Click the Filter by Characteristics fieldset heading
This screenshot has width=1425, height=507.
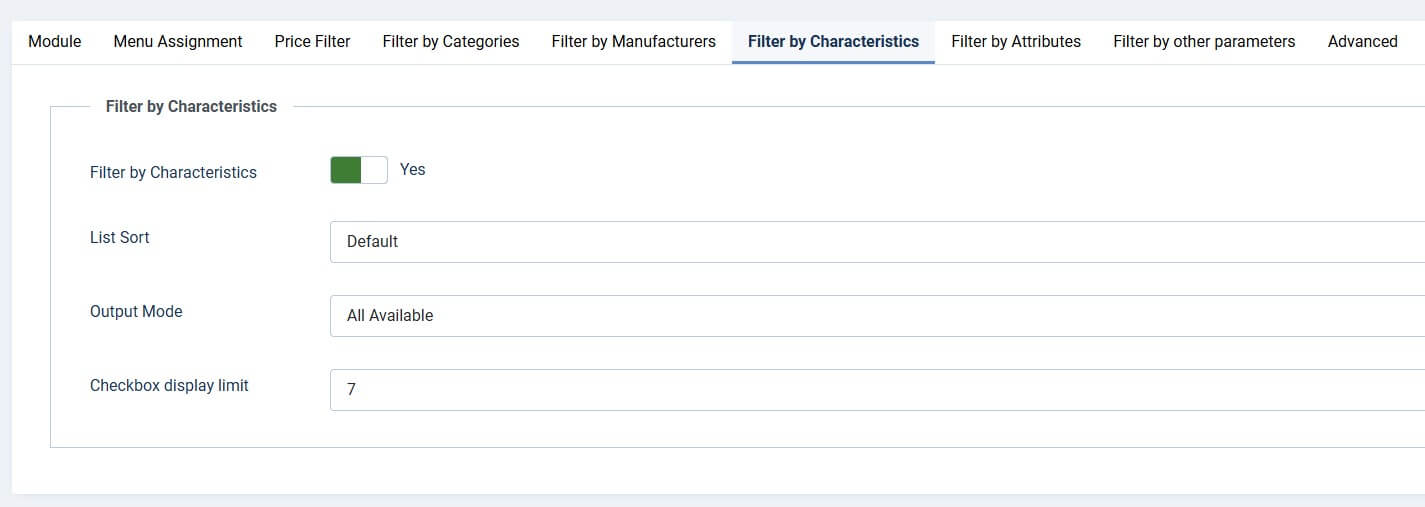pyautogui.click(x=191, y=106)
